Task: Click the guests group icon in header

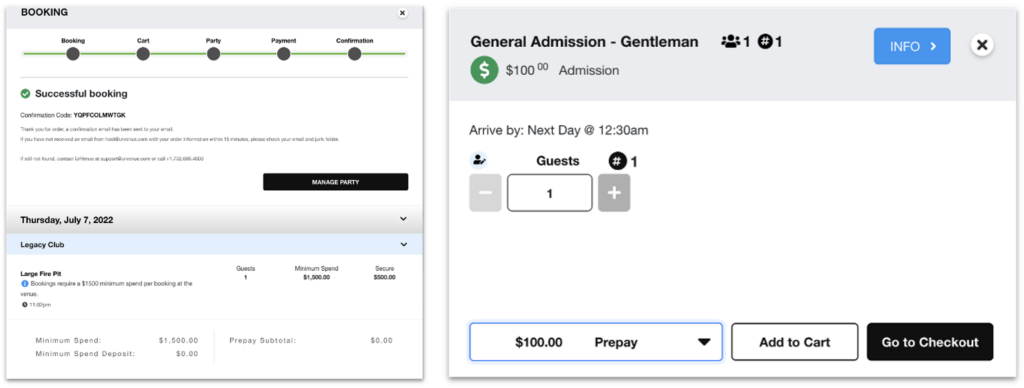Action: pos(730,42)
